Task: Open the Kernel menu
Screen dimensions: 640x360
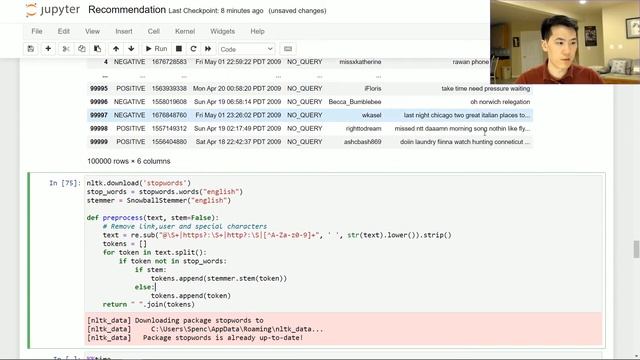Action: tap(185, 31)
